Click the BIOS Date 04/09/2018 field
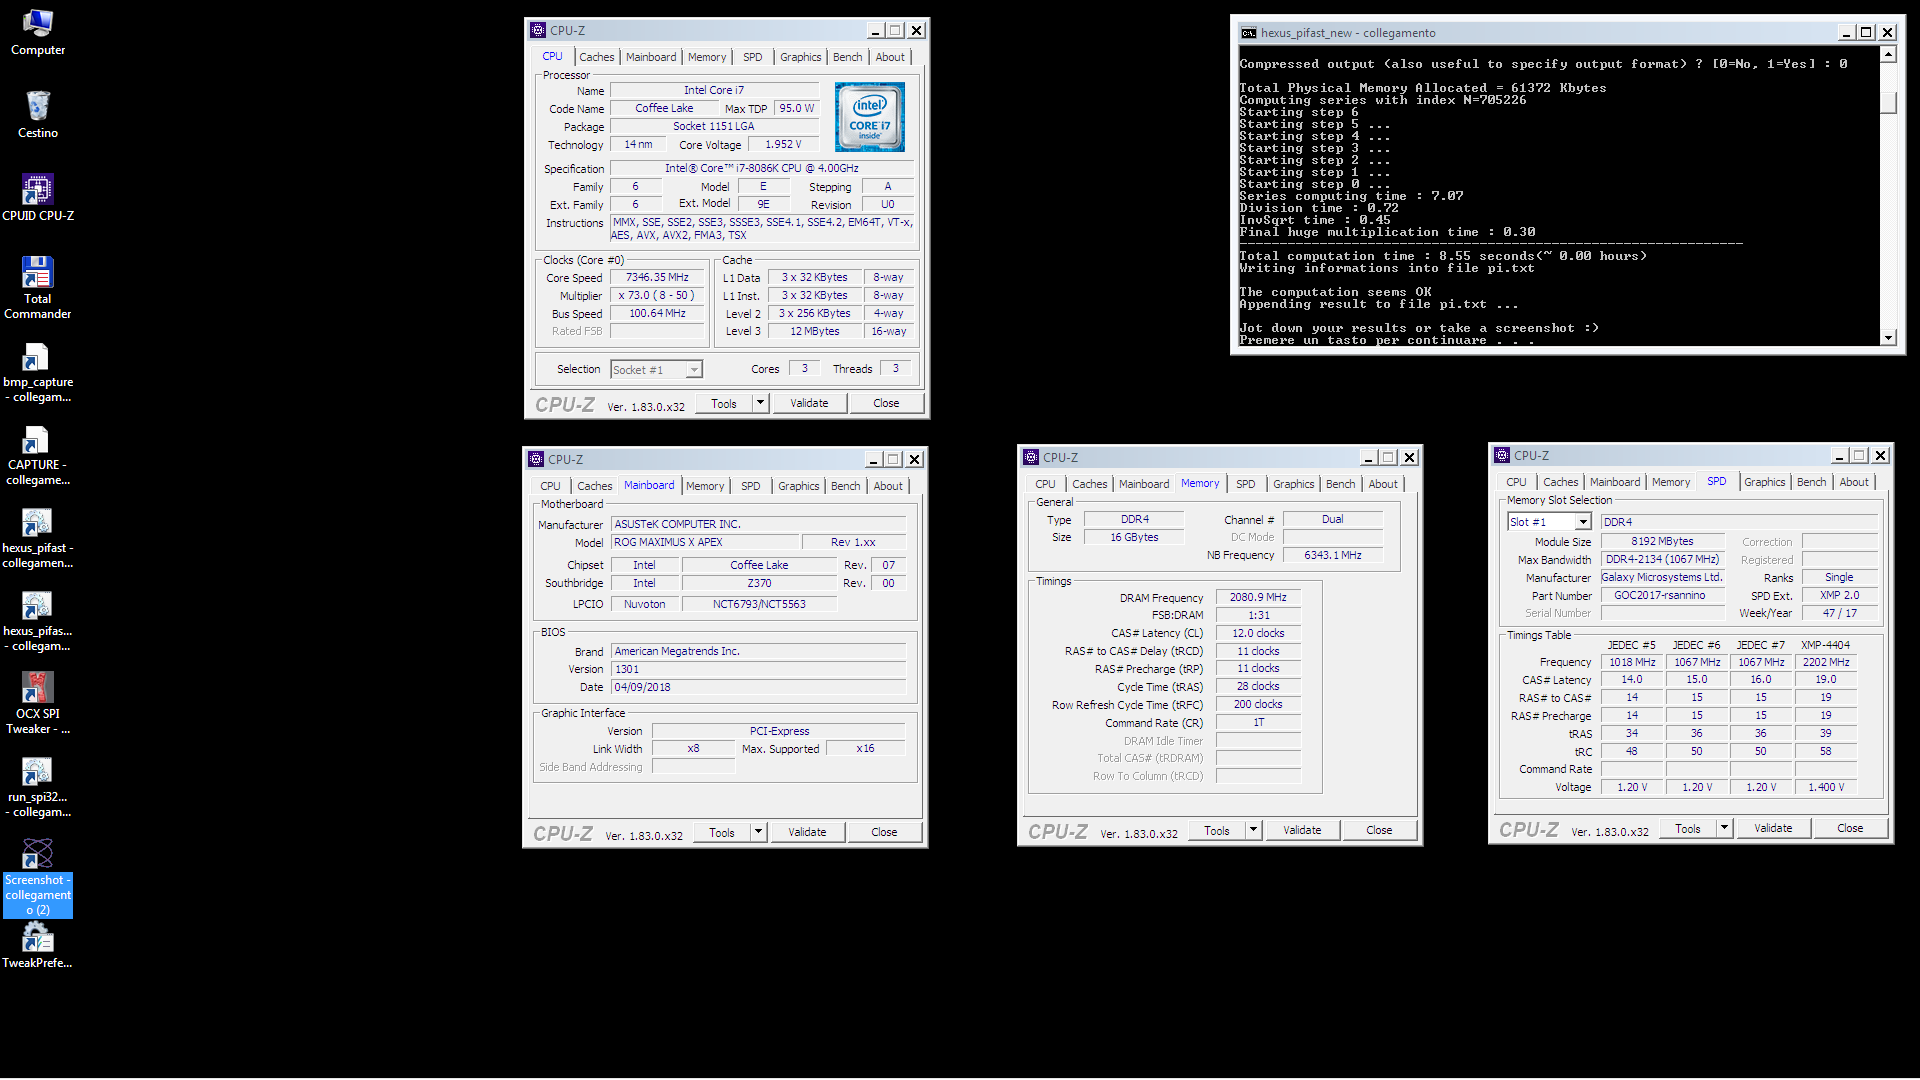 pos(758,688)
